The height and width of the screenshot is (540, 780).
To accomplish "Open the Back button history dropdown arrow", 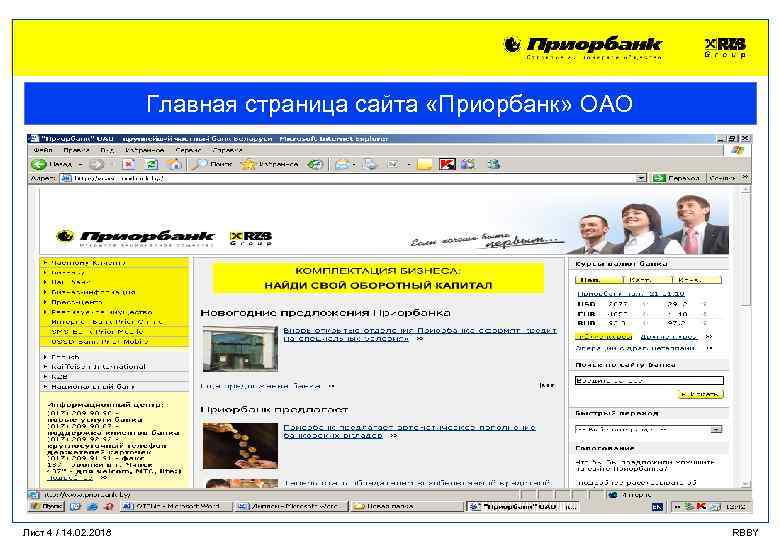I will [x=80, y=165].
